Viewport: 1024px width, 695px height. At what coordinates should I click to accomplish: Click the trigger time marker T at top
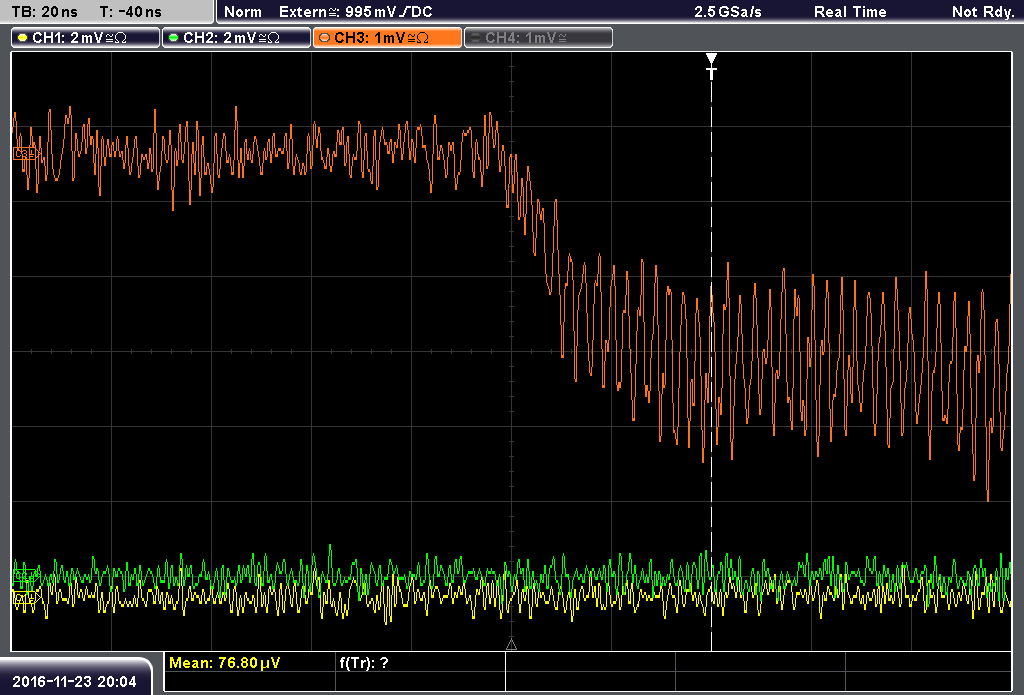pyautogui.click(x=711, y=66)
